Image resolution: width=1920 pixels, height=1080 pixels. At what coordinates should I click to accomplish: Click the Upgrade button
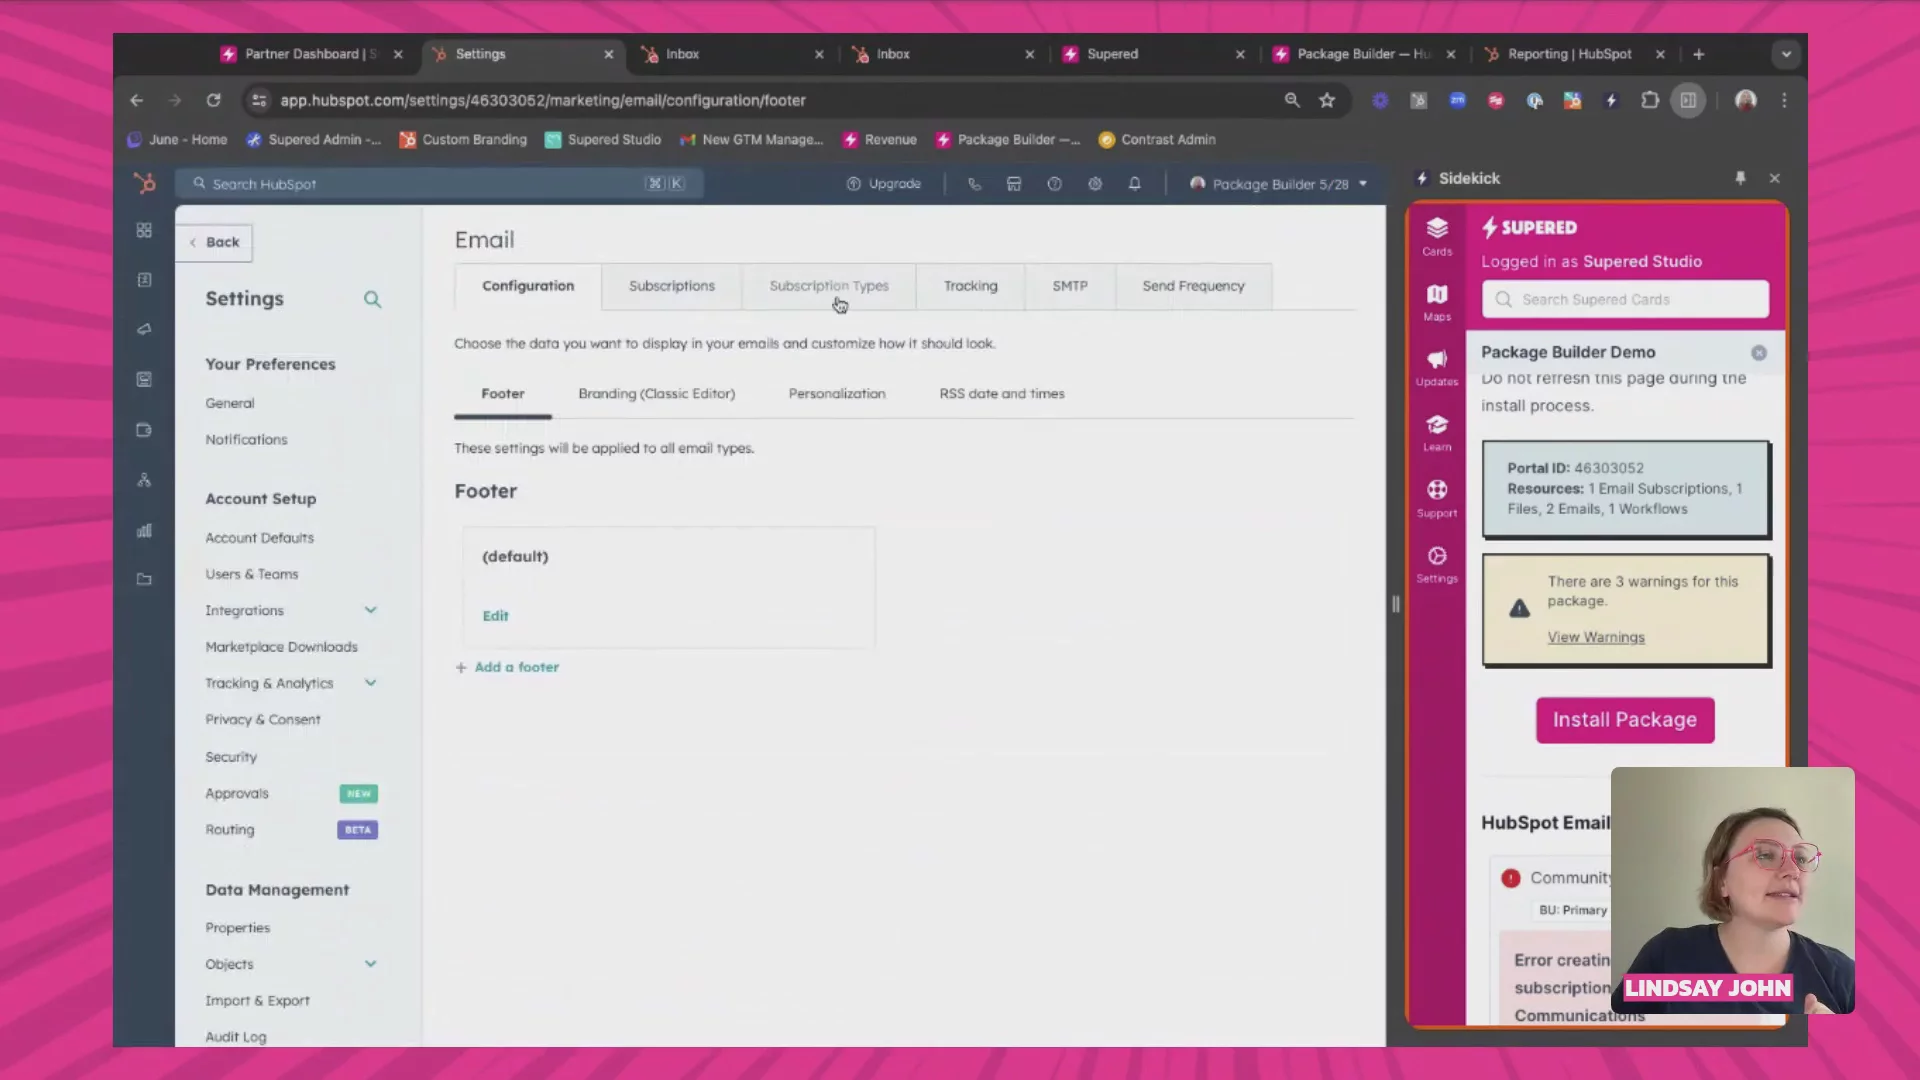coord(884,184)
